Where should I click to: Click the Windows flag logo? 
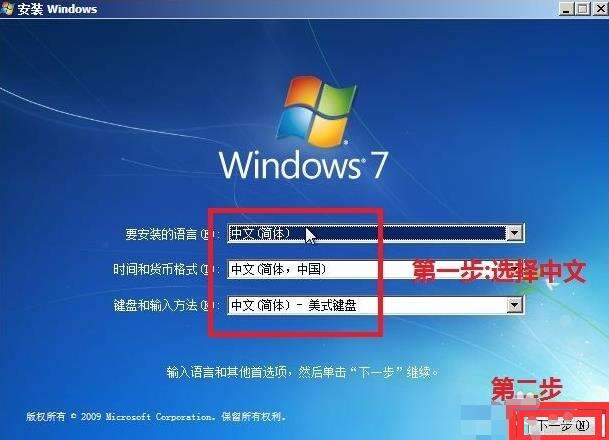coord(316,111)
